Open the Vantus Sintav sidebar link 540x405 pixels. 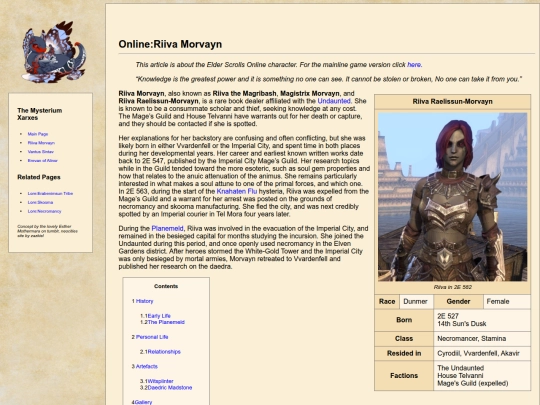coord(41,152)
